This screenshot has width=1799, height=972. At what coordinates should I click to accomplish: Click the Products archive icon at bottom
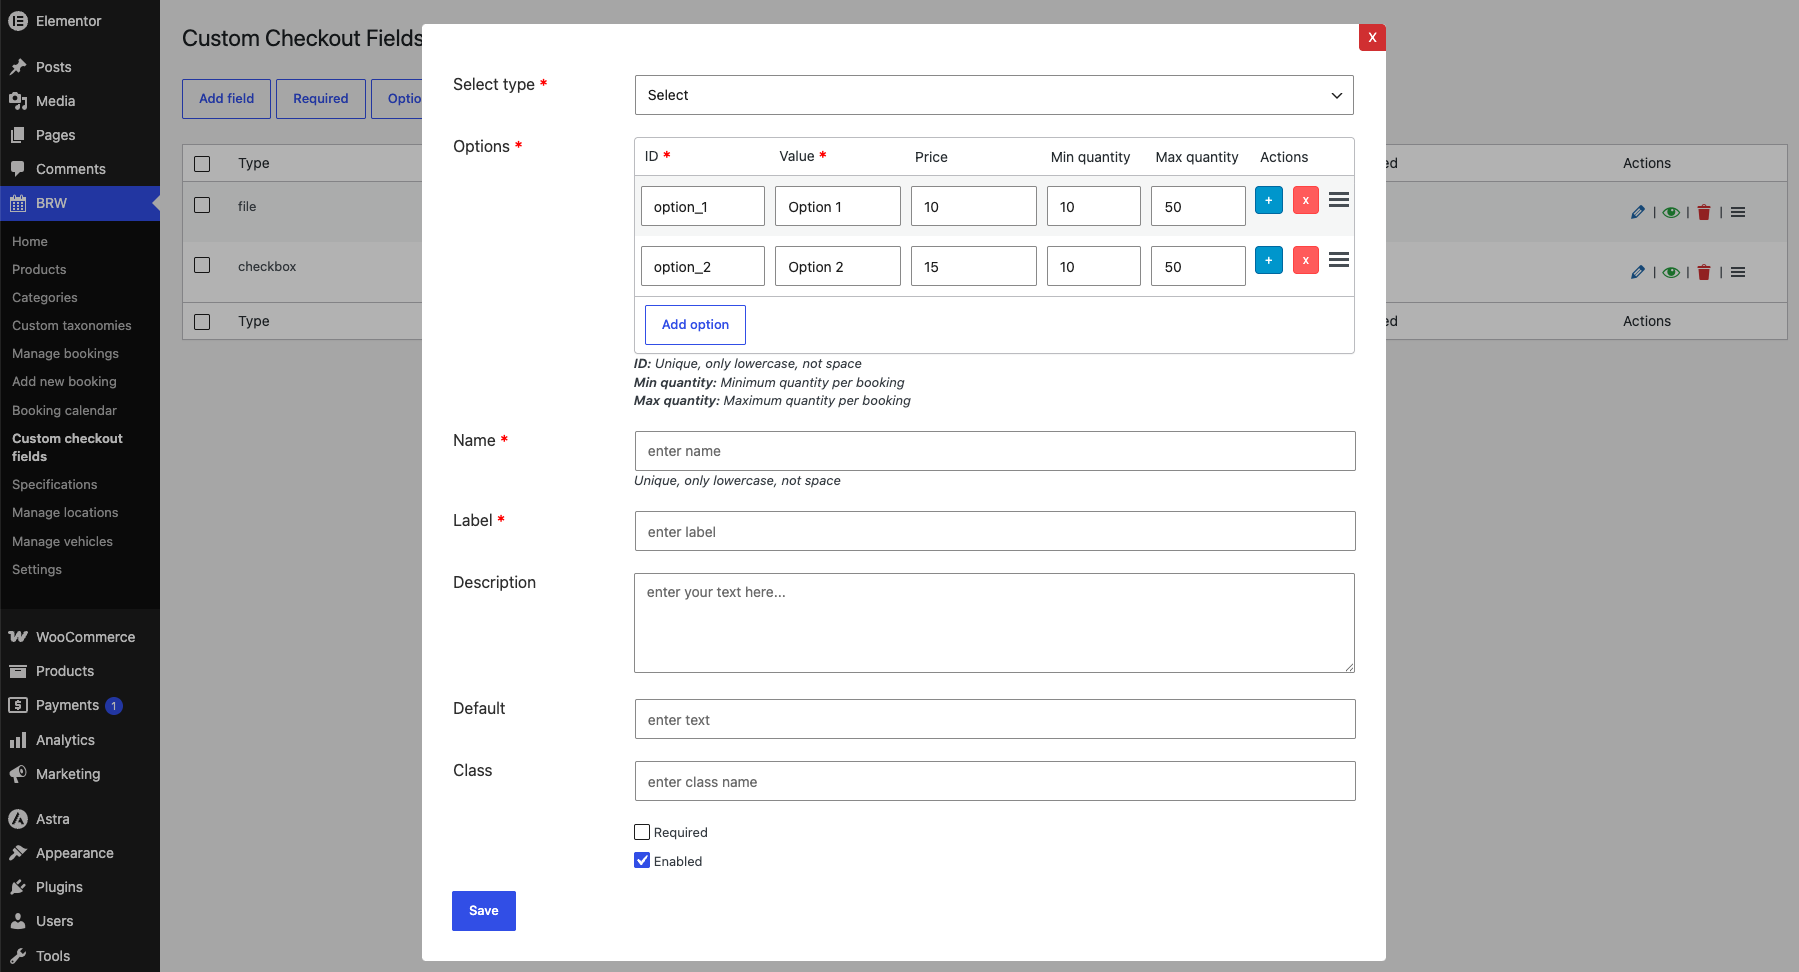[18, 671]
